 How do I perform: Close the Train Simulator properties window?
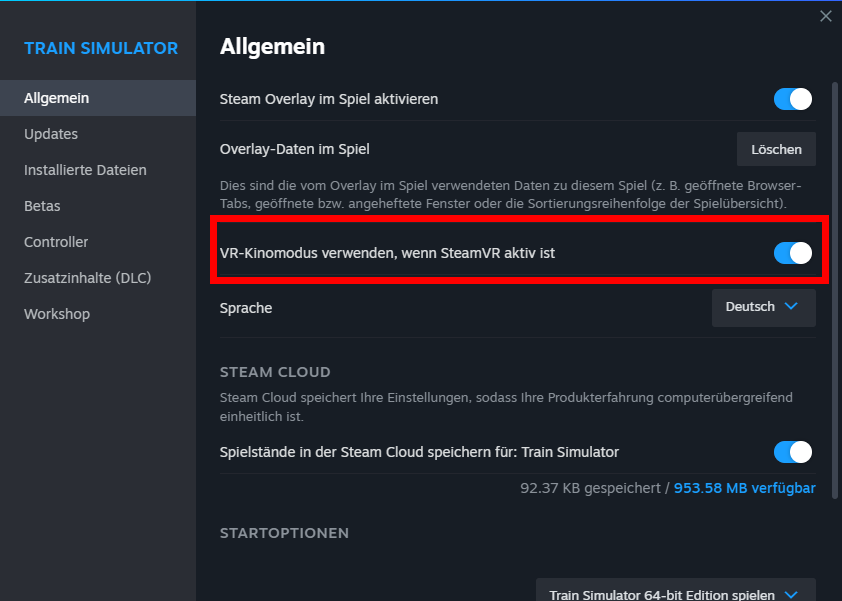click(x=825, y=16)
